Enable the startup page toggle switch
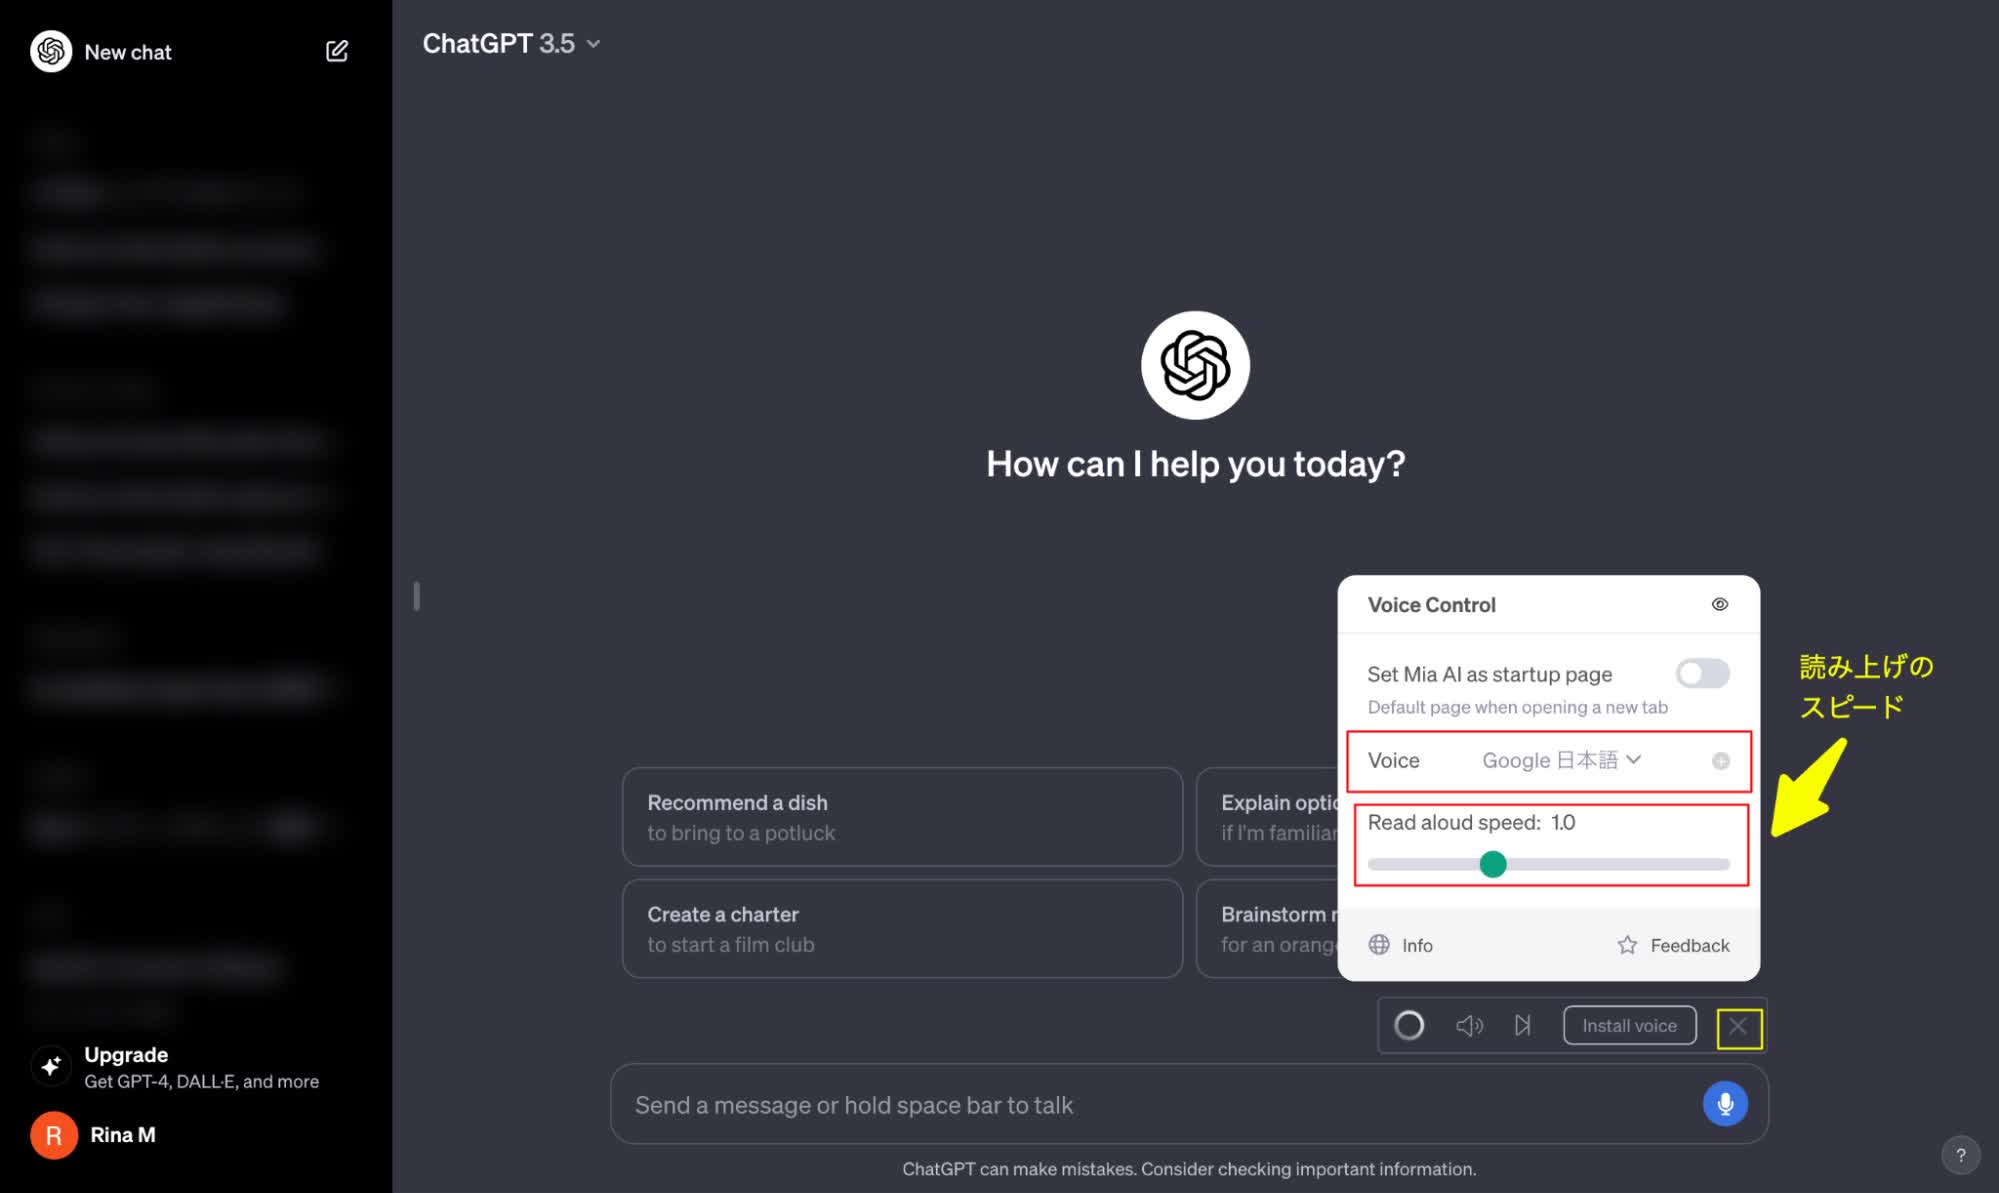This screenshot has width=1999, height=1193. (x=1701, y=673)
